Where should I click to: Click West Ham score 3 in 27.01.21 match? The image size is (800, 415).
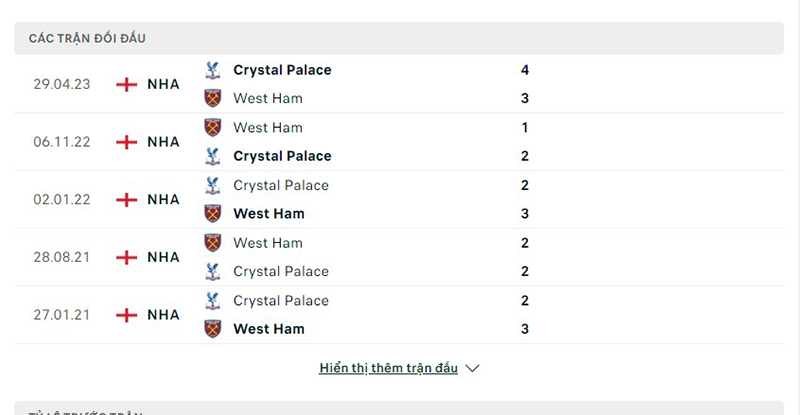pos(525,329)
